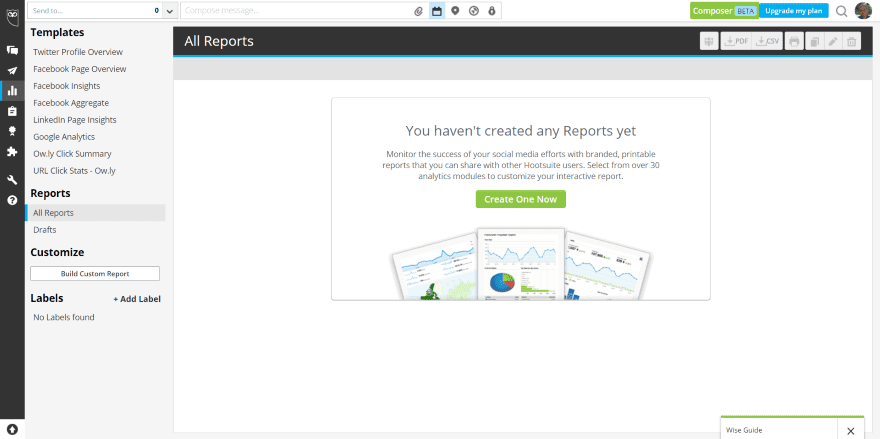Duplicate report with the copy icon

coord(814,42)
